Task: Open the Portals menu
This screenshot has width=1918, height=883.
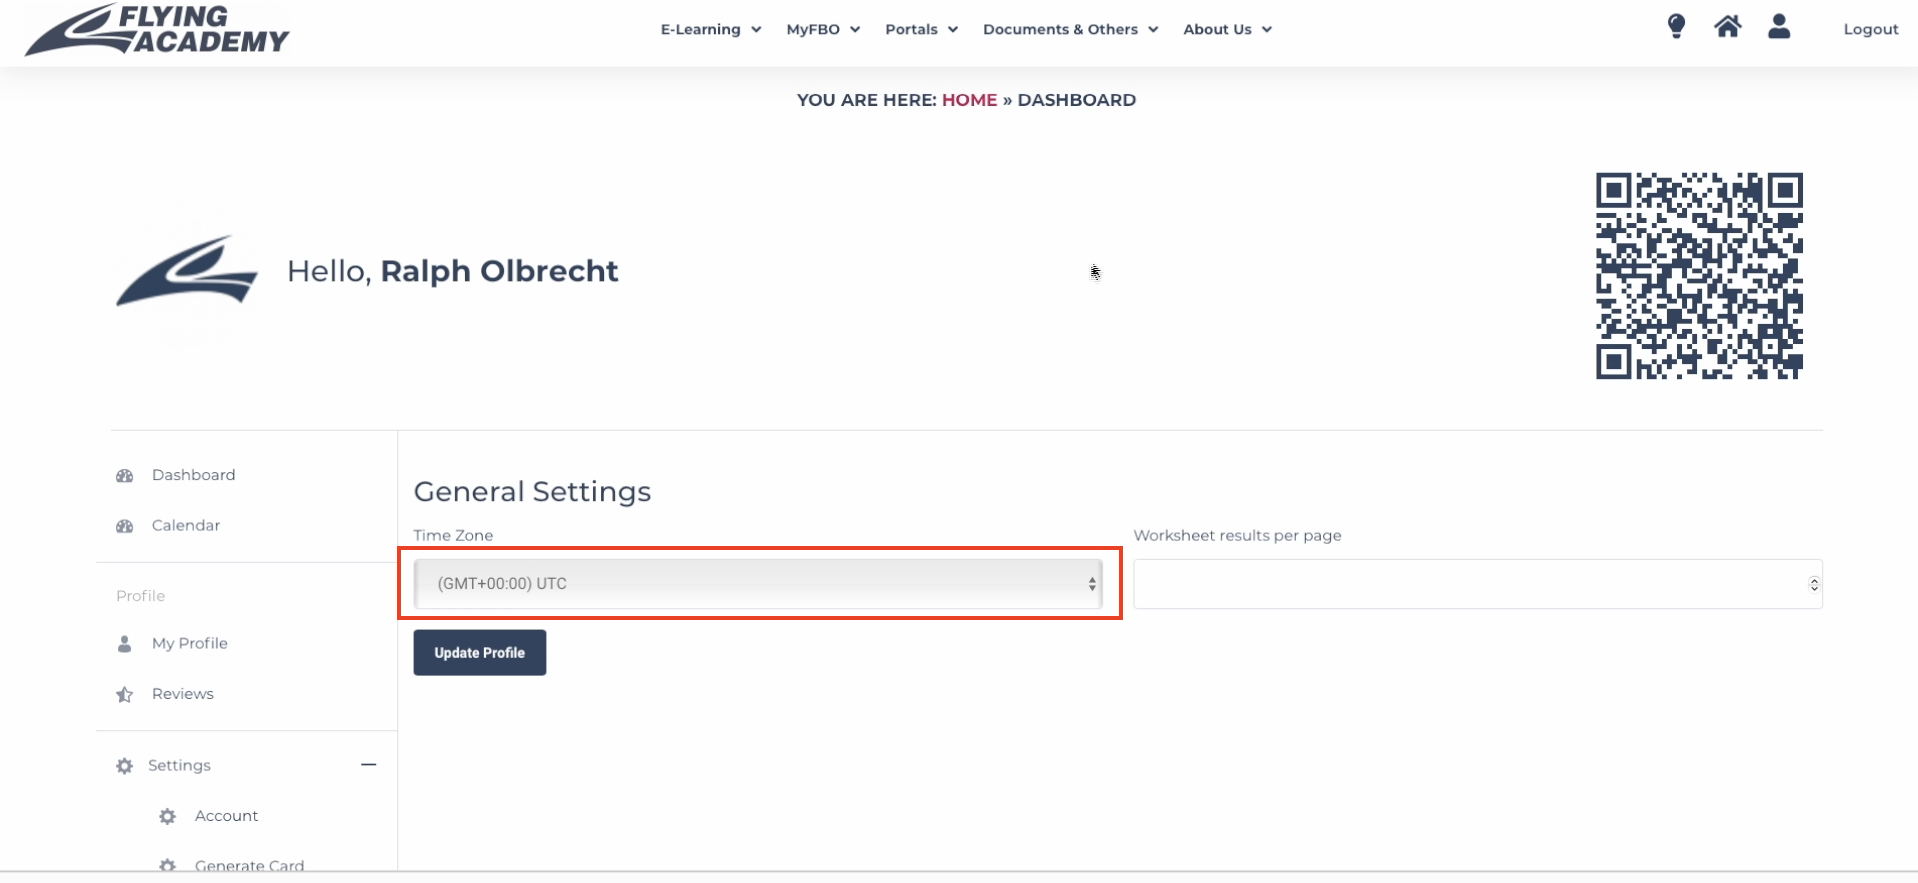Action: 921,29
